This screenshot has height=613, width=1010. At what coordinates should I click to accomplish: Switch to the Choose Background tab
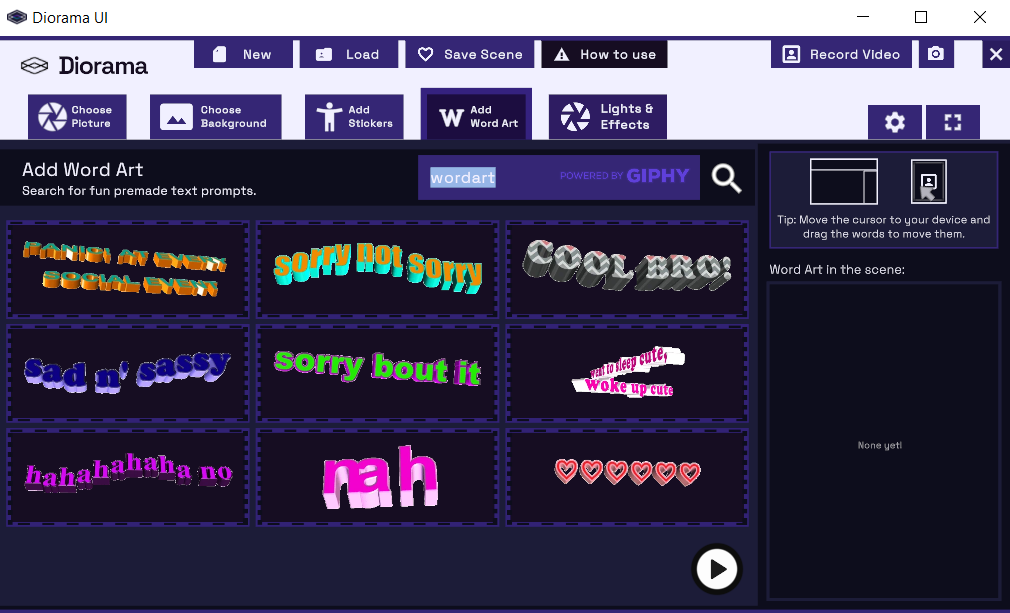pyautogui.click(x=215, y=117)
